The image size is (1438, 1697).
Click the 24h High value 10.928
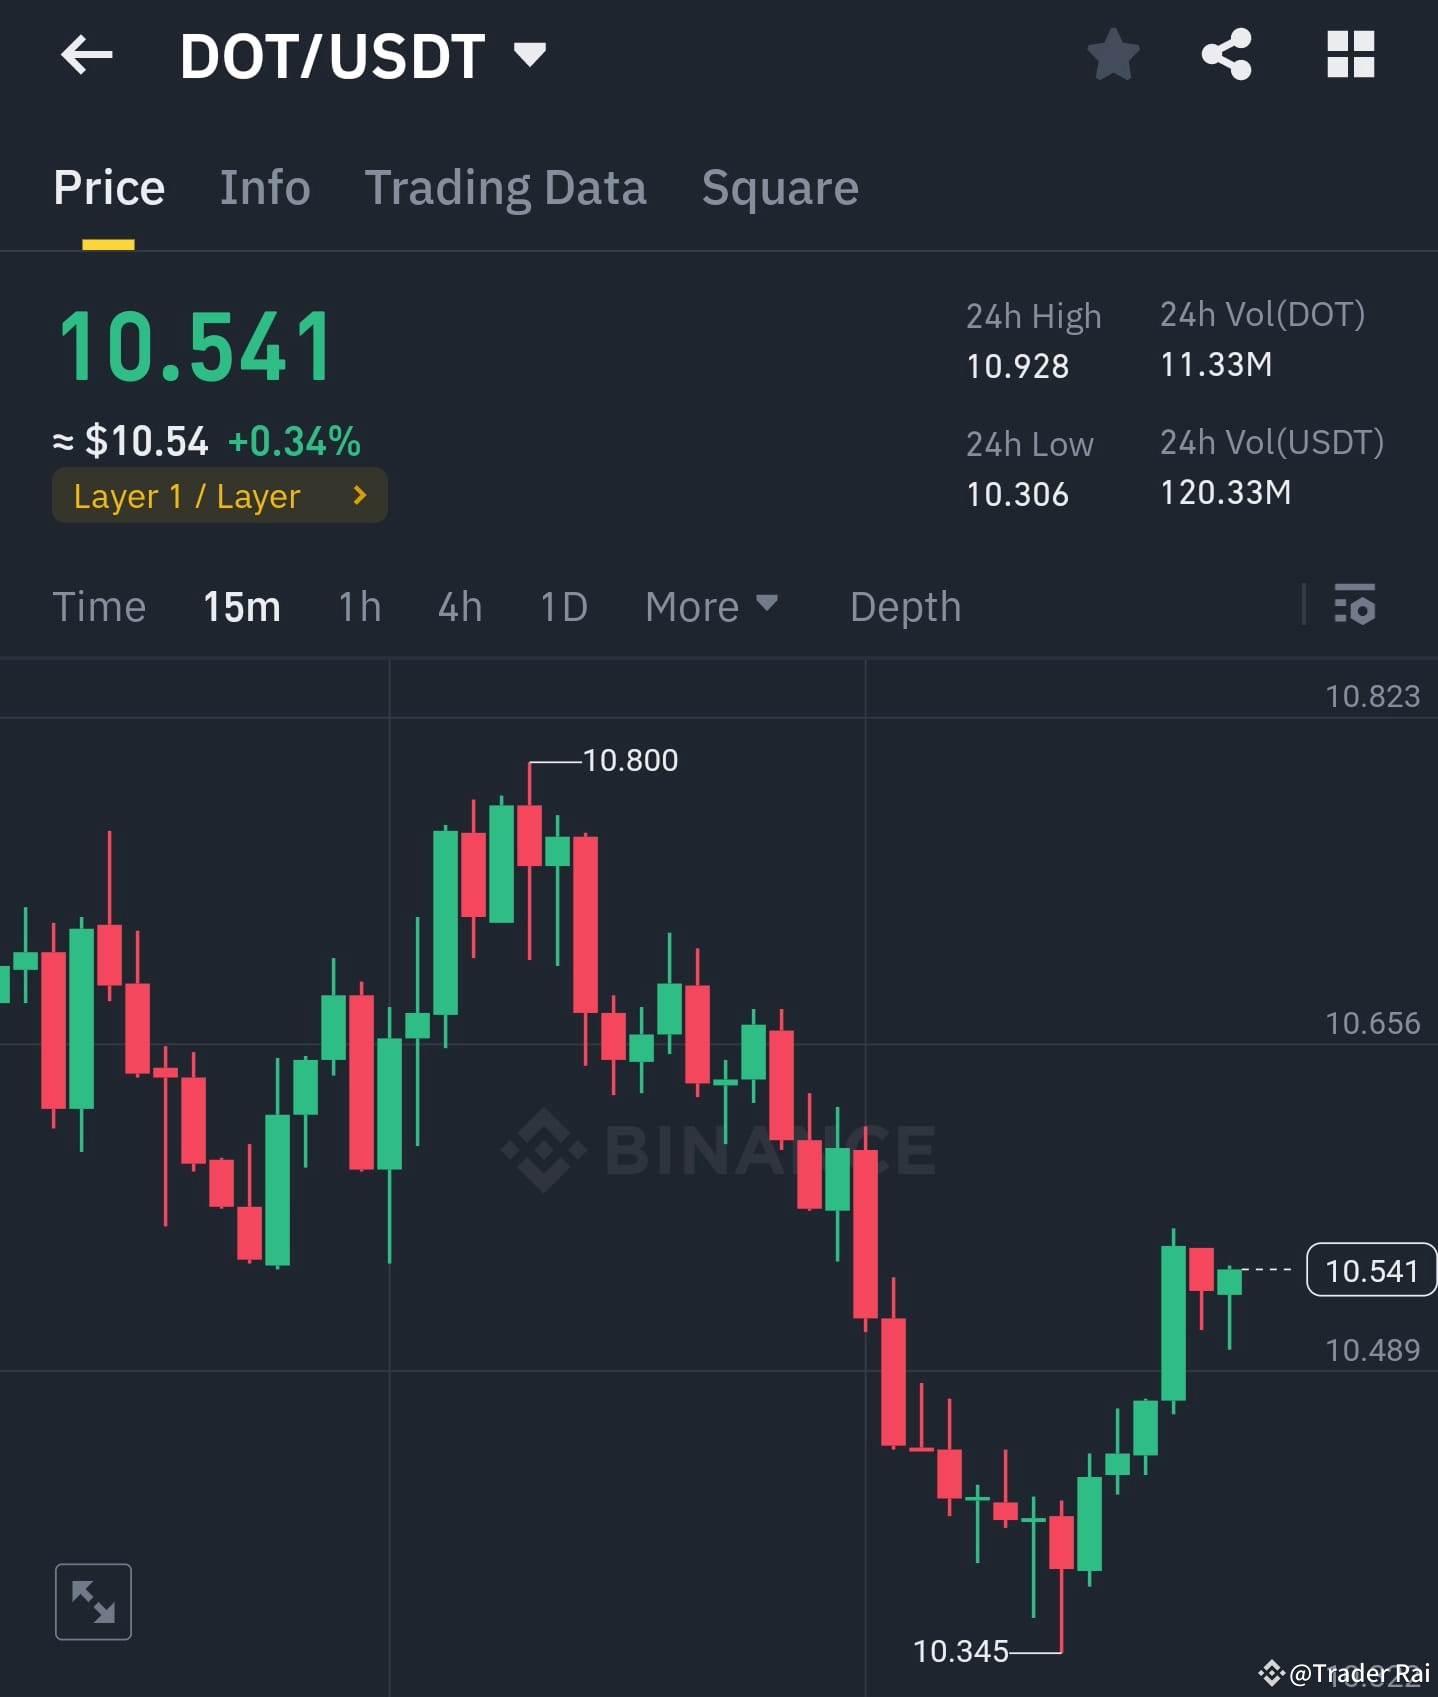(1017, 366)
